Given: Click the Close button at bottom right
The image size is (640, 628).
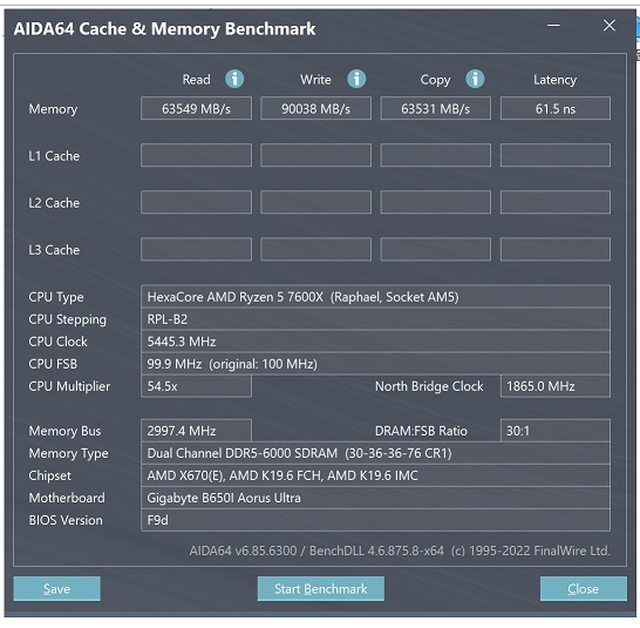Looking at the screenshot, I should click(582, 589).
